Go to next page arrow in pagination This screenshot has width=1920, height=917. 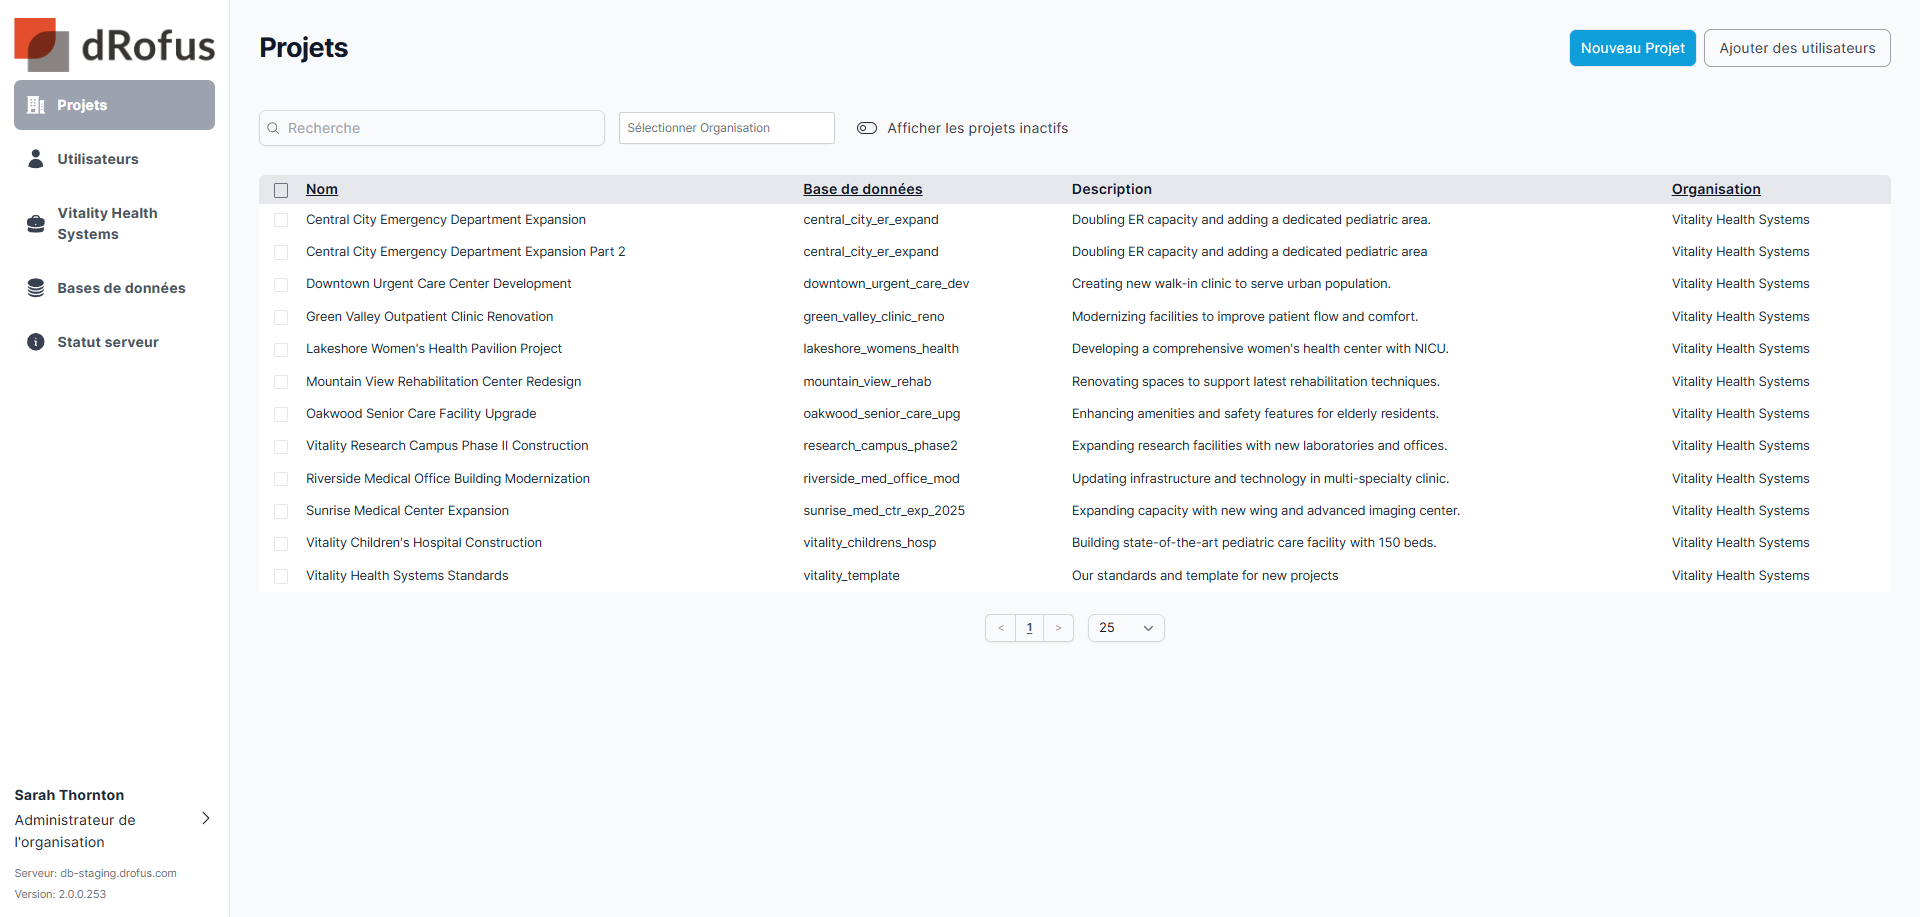(1058, 628)
